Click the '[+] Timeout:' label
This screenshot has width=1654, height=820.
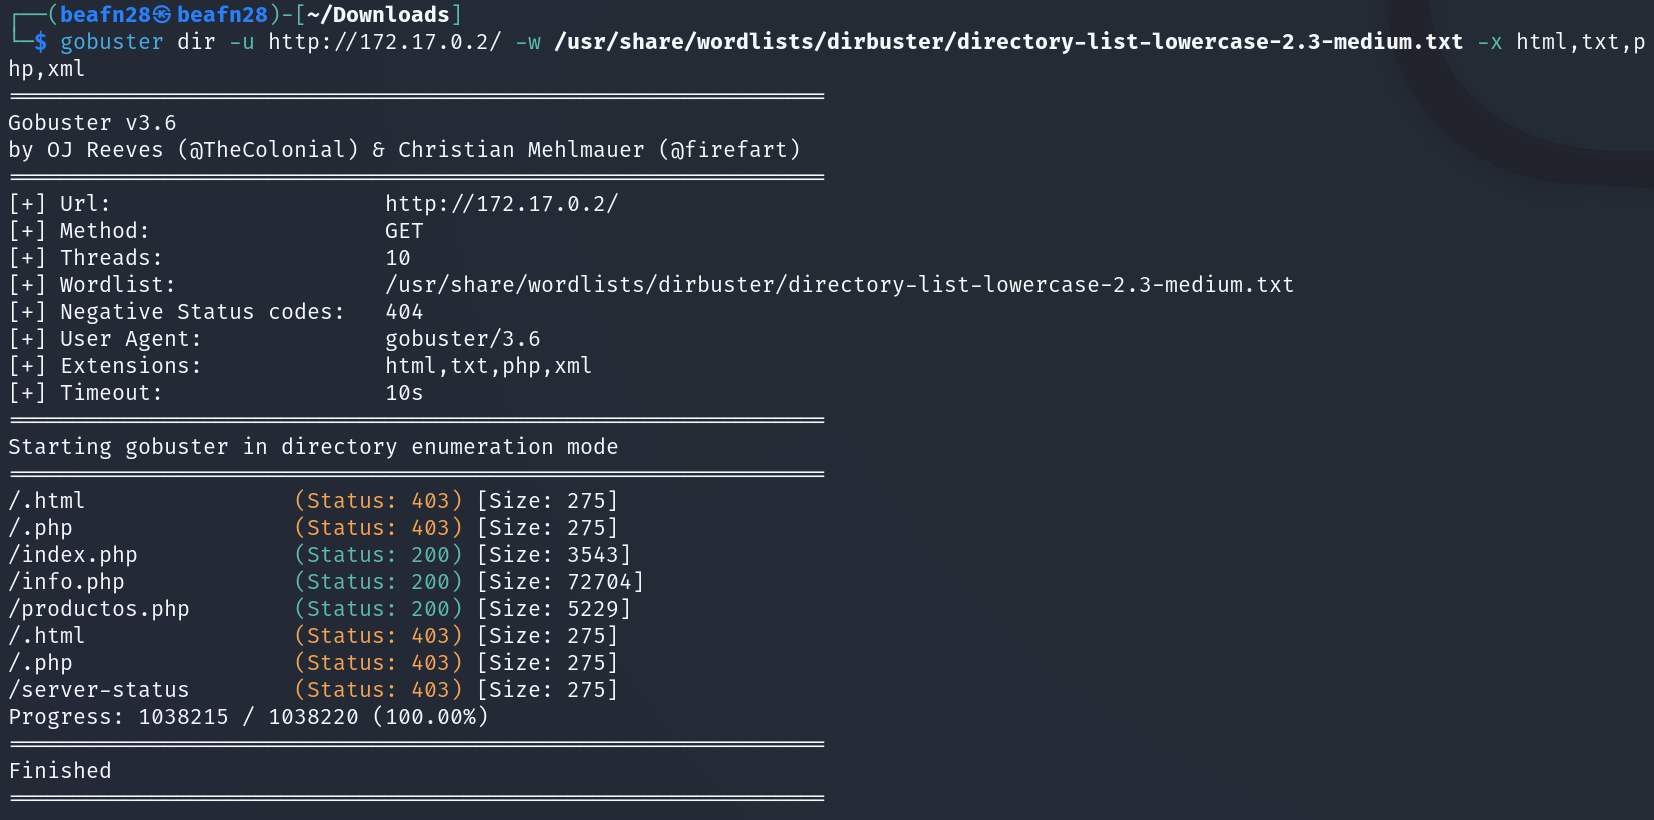[x=86, y=393]
